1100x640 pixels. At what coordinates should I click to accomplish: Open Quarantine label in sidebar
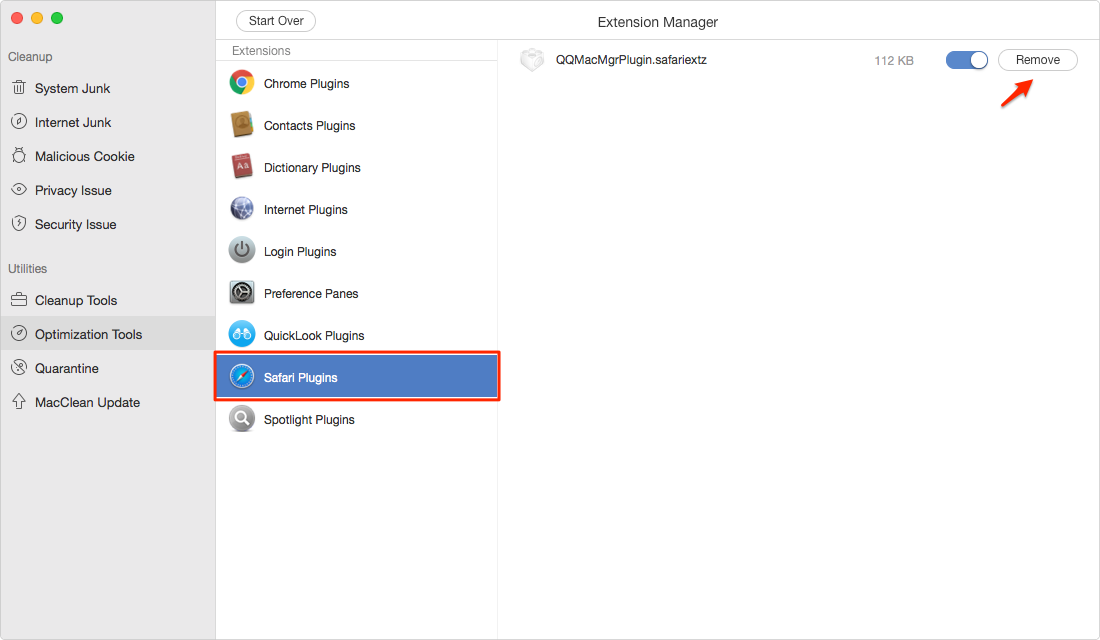click(x=67, y=368)
